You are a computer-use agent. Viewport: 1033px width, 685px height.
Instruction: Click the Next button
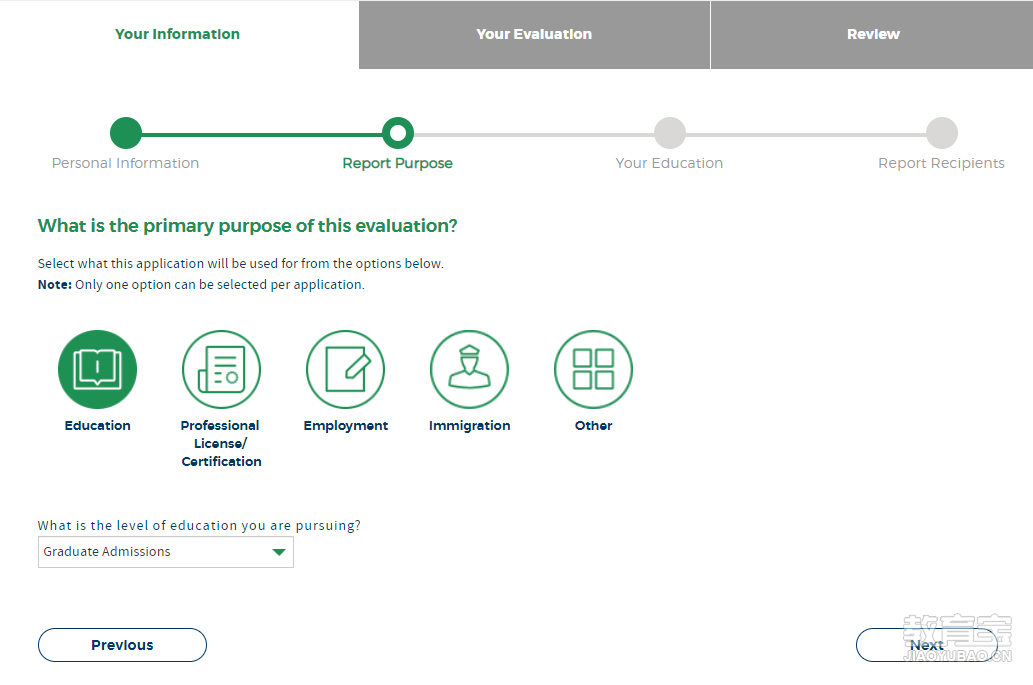927,645
